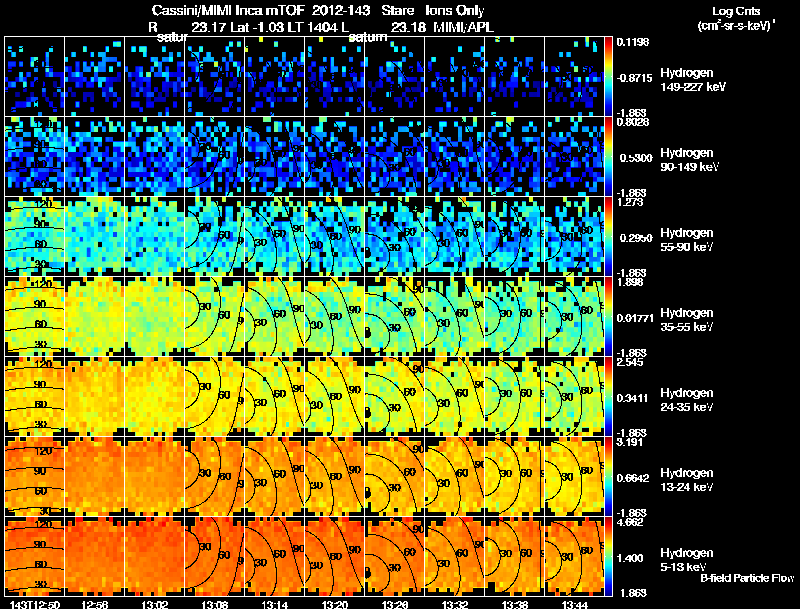800x609 pixels.
Task: Click the 4.662 maximum scale value
Action: (x=630, y=523)
